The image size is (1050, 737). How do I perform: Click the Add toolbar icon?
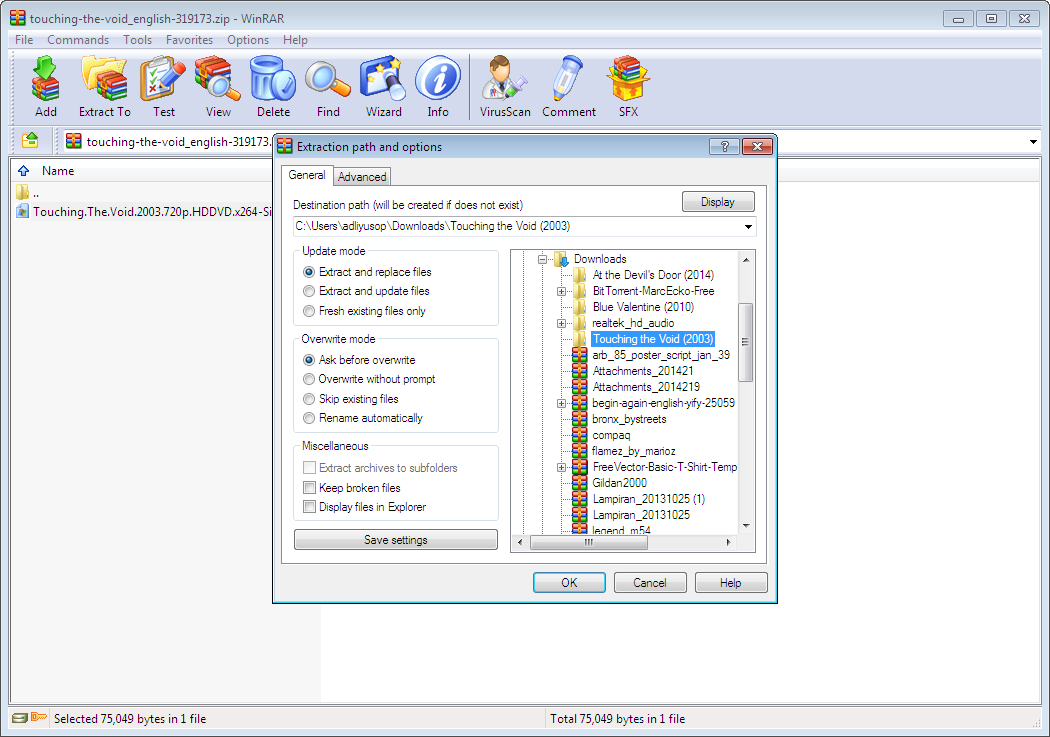(x=46, y=87)
